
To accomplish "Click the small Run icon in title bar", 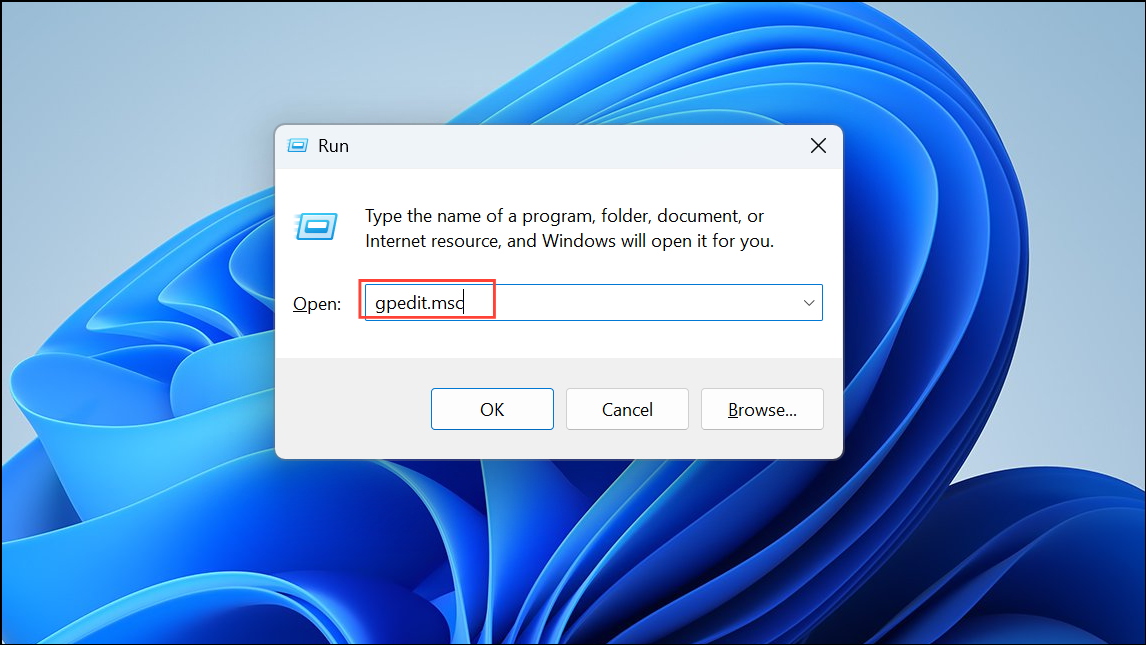I will pos(297,146).
